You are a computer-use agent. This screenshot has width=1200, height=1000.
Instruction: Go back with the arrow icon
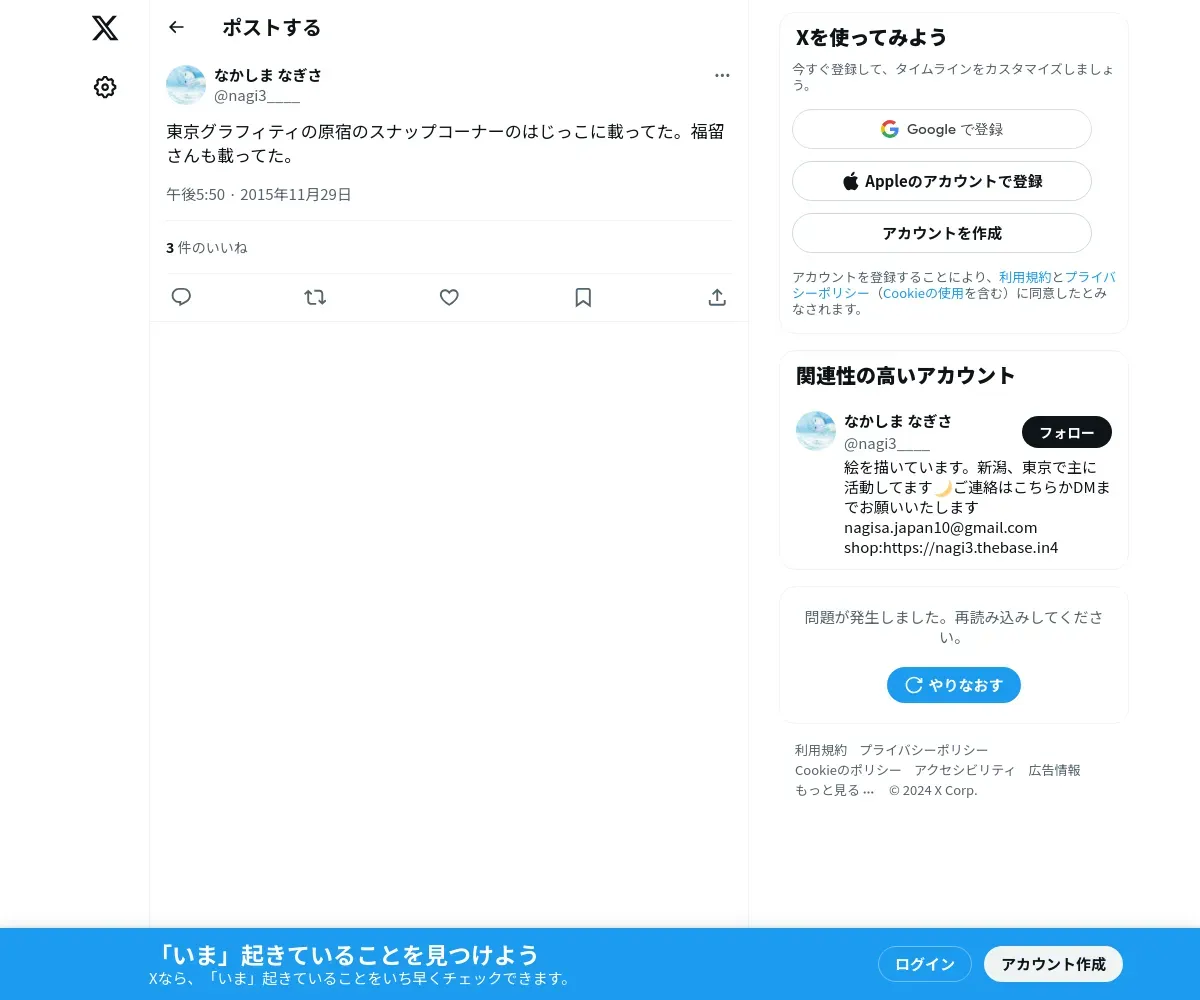click(x=177, y=27)
